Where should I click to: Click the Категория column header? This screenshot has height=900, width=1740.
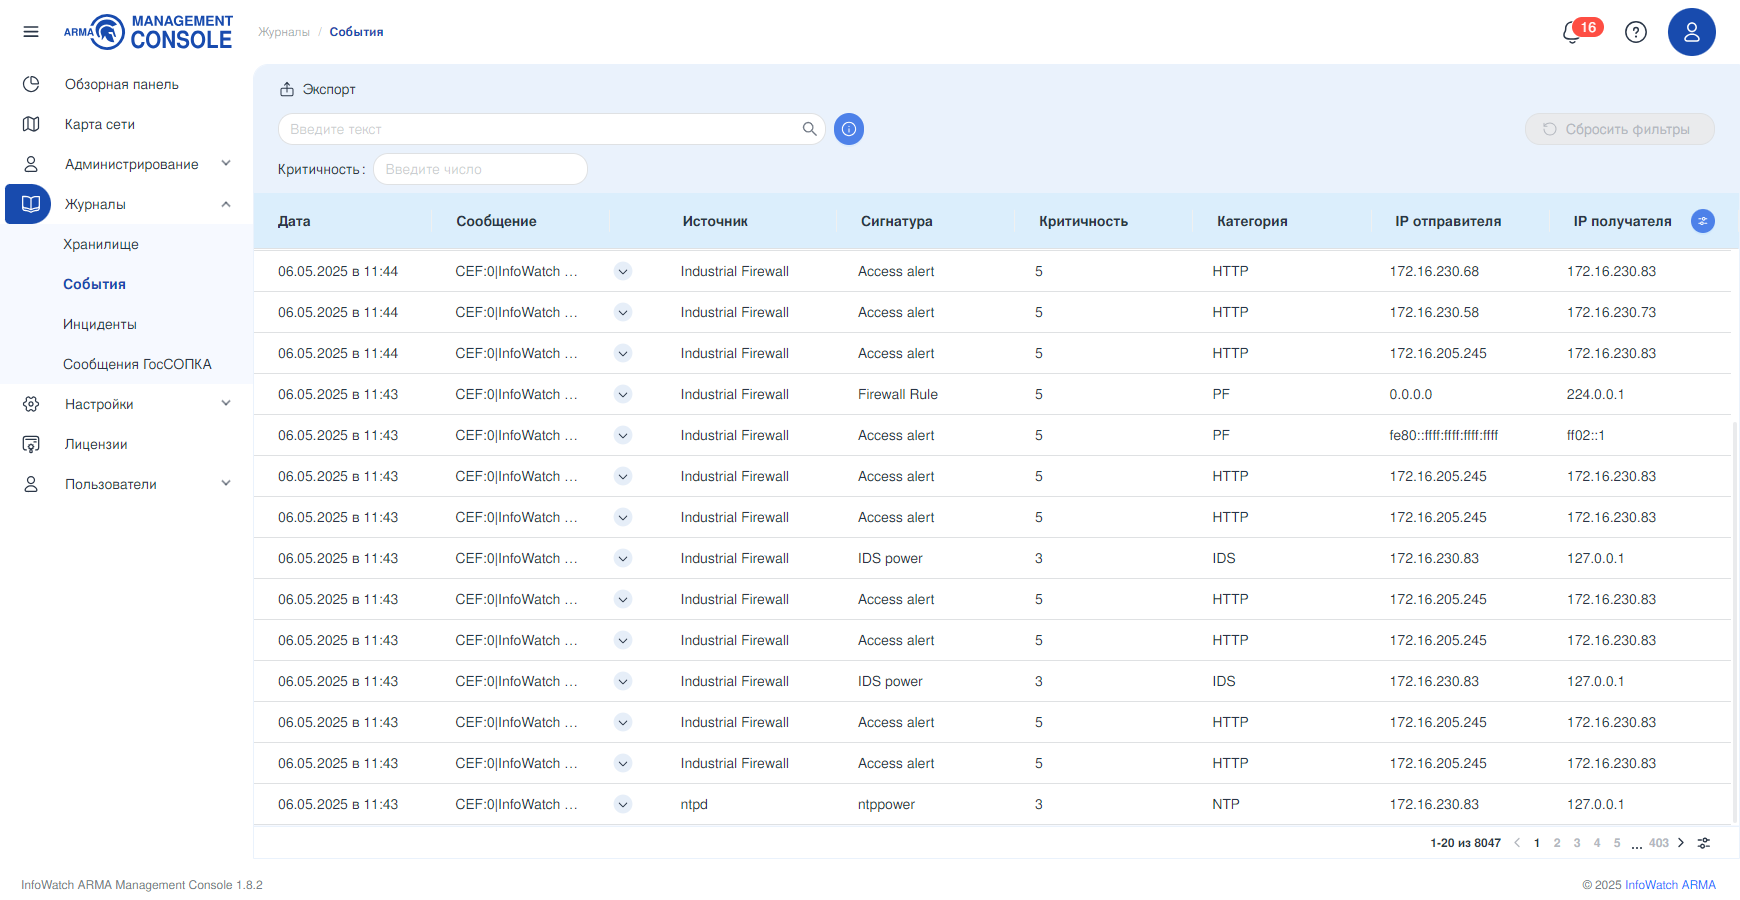(x=1252, y=221)
